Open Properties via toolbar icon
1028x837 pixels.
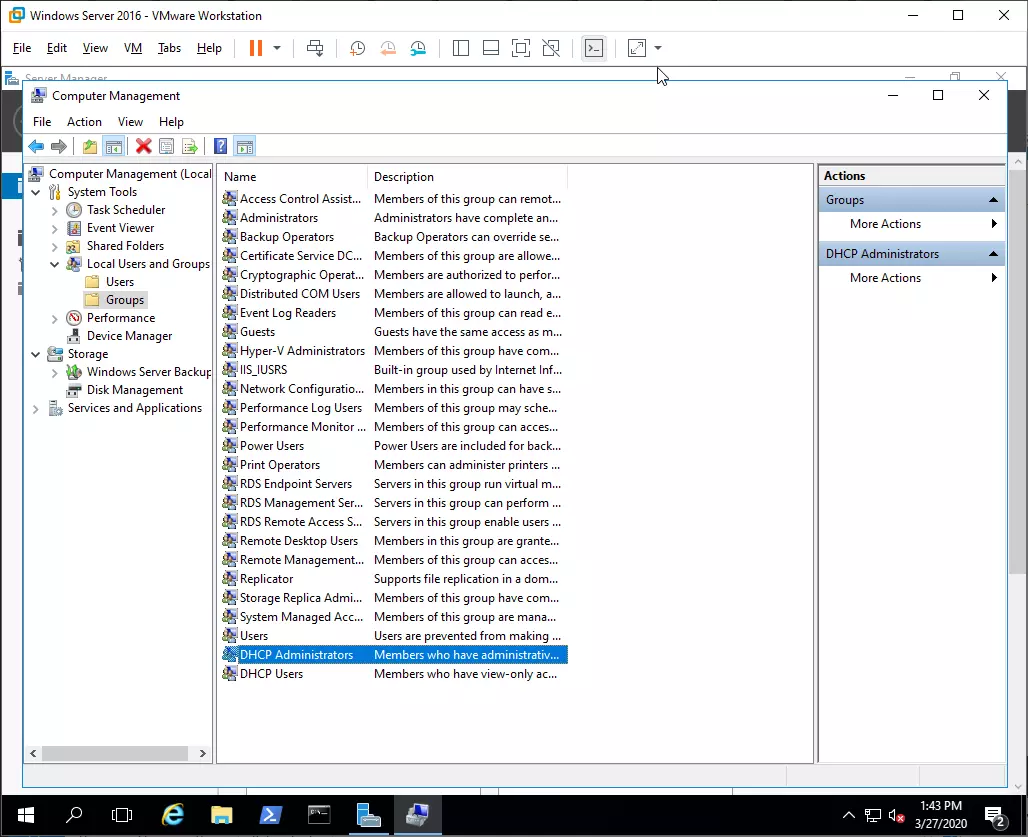coord(167,146)
